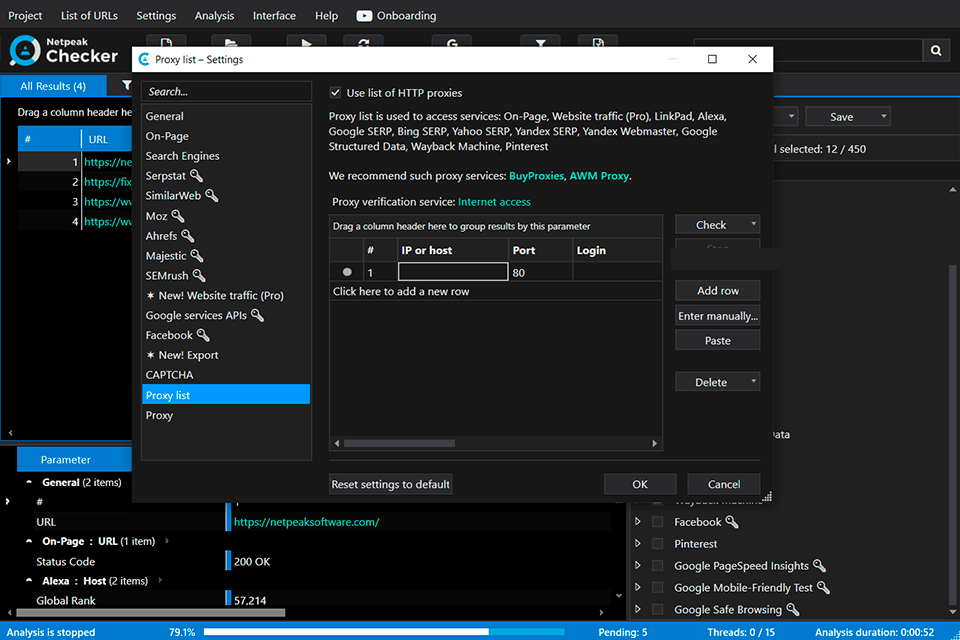Click the key icon next to Majestic
Image resolution: width=960 pixels, height=640 pixels.
point(197,255)
